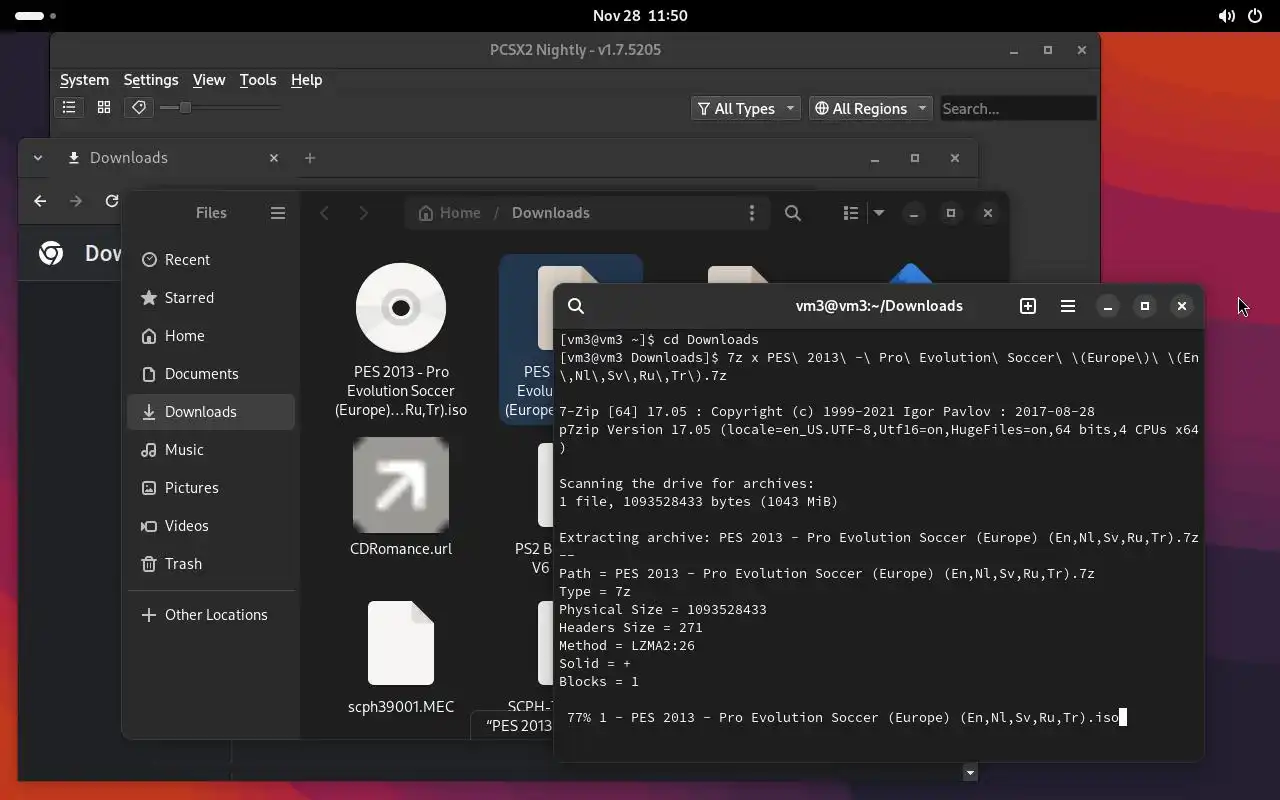Open the System menu in PCSX2
This screenshot has height=800, width=1280.
84,80
